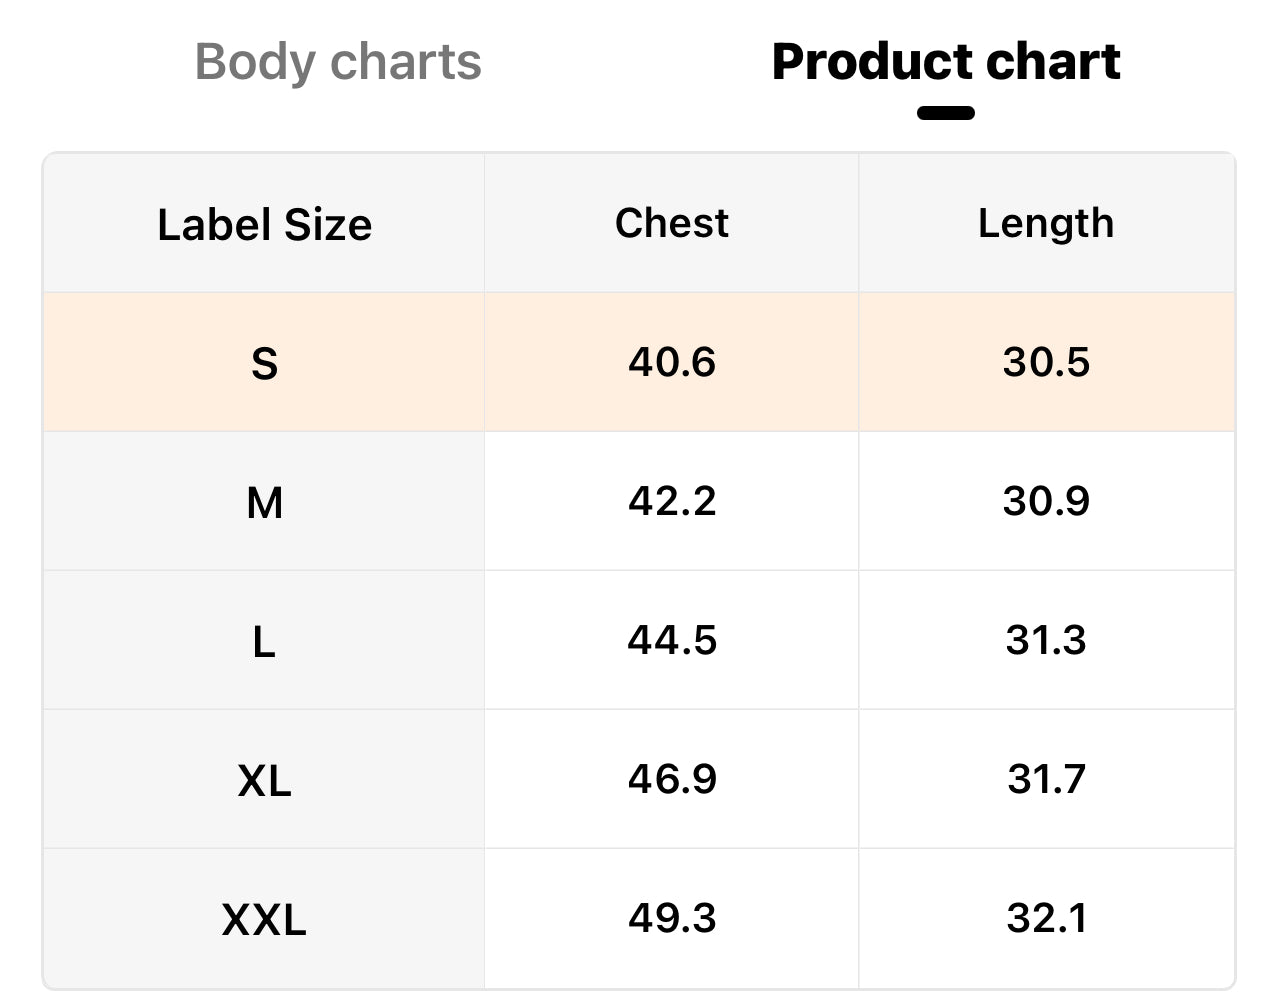Image resolution: width=1284 pixels, height=993 pixels.
Task: Open the Product chart tab
Action: pyautogui.click(x=945, y=62)
